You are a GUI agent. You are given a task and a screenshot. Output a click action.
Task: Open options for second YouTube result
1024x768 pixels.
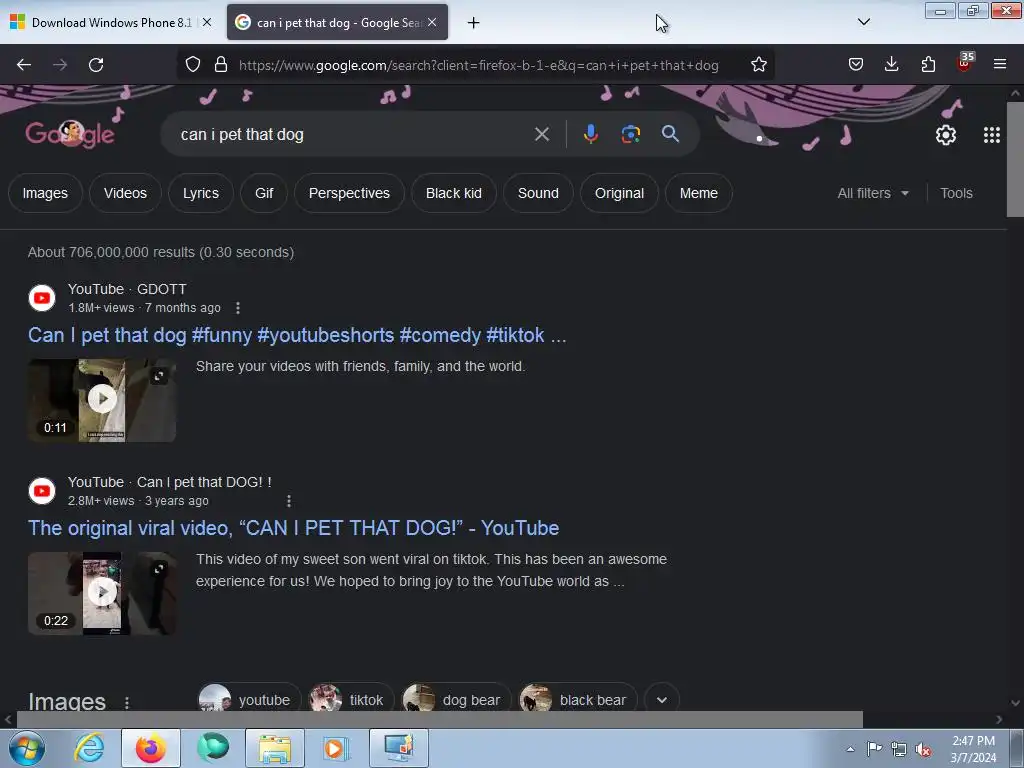289,501
